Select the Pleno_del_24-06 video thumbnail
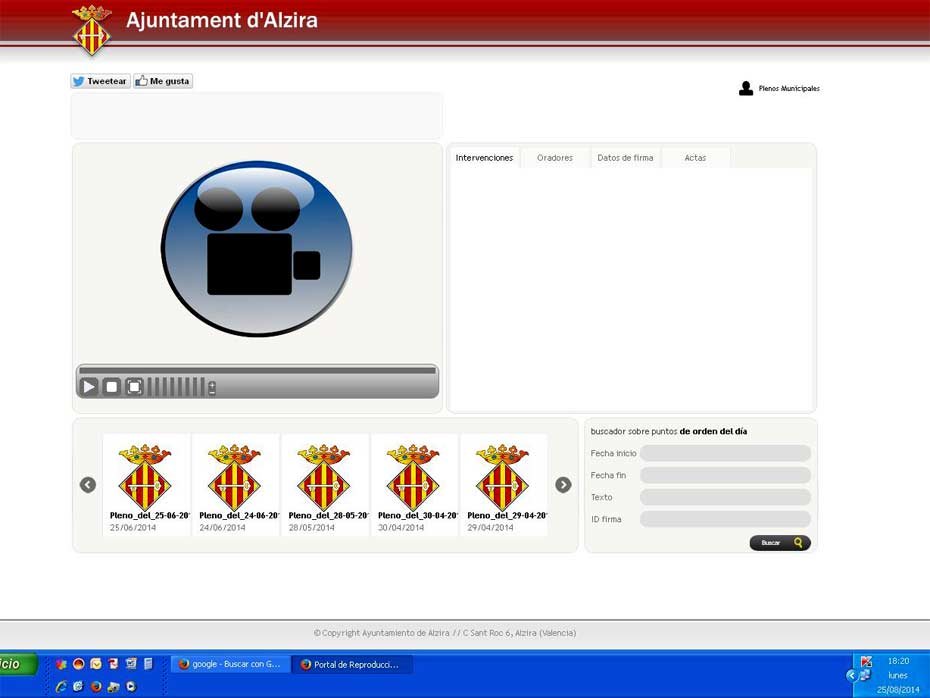The image size is (930, 698). click(235, 485)
